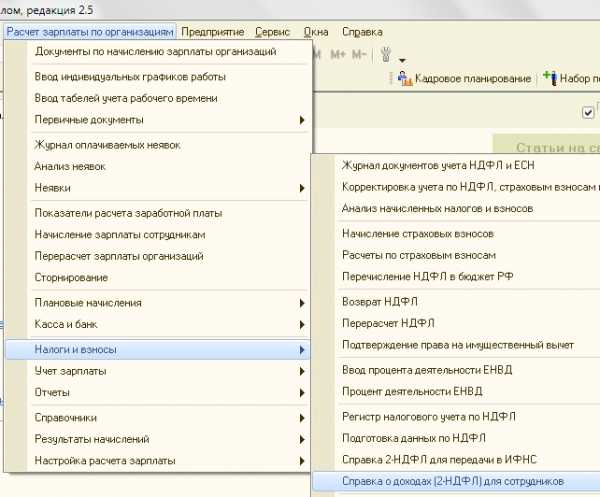Click the M- calculator memory icon
This screenshot has width=600, height=497.
pos(359,53)
